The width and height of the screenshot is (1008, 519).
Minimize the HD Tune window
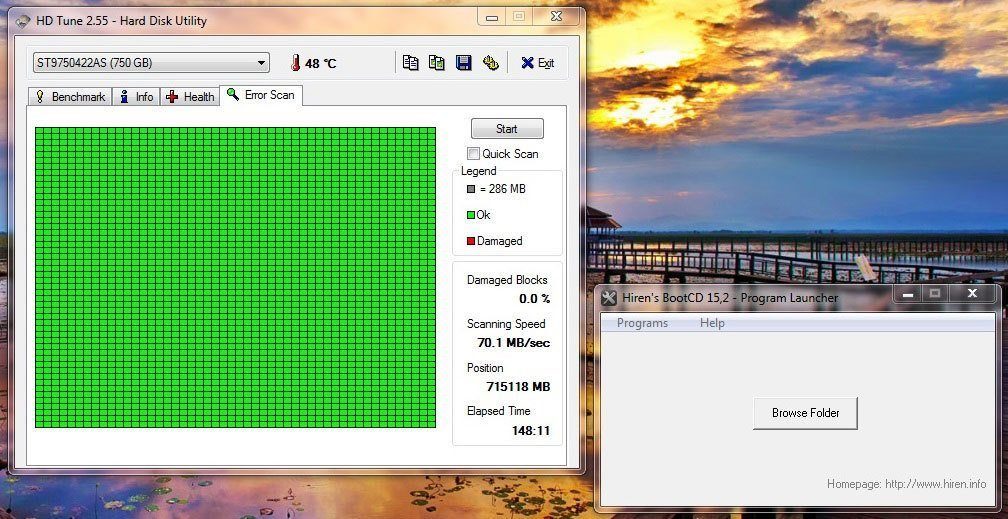click(492, 17)
